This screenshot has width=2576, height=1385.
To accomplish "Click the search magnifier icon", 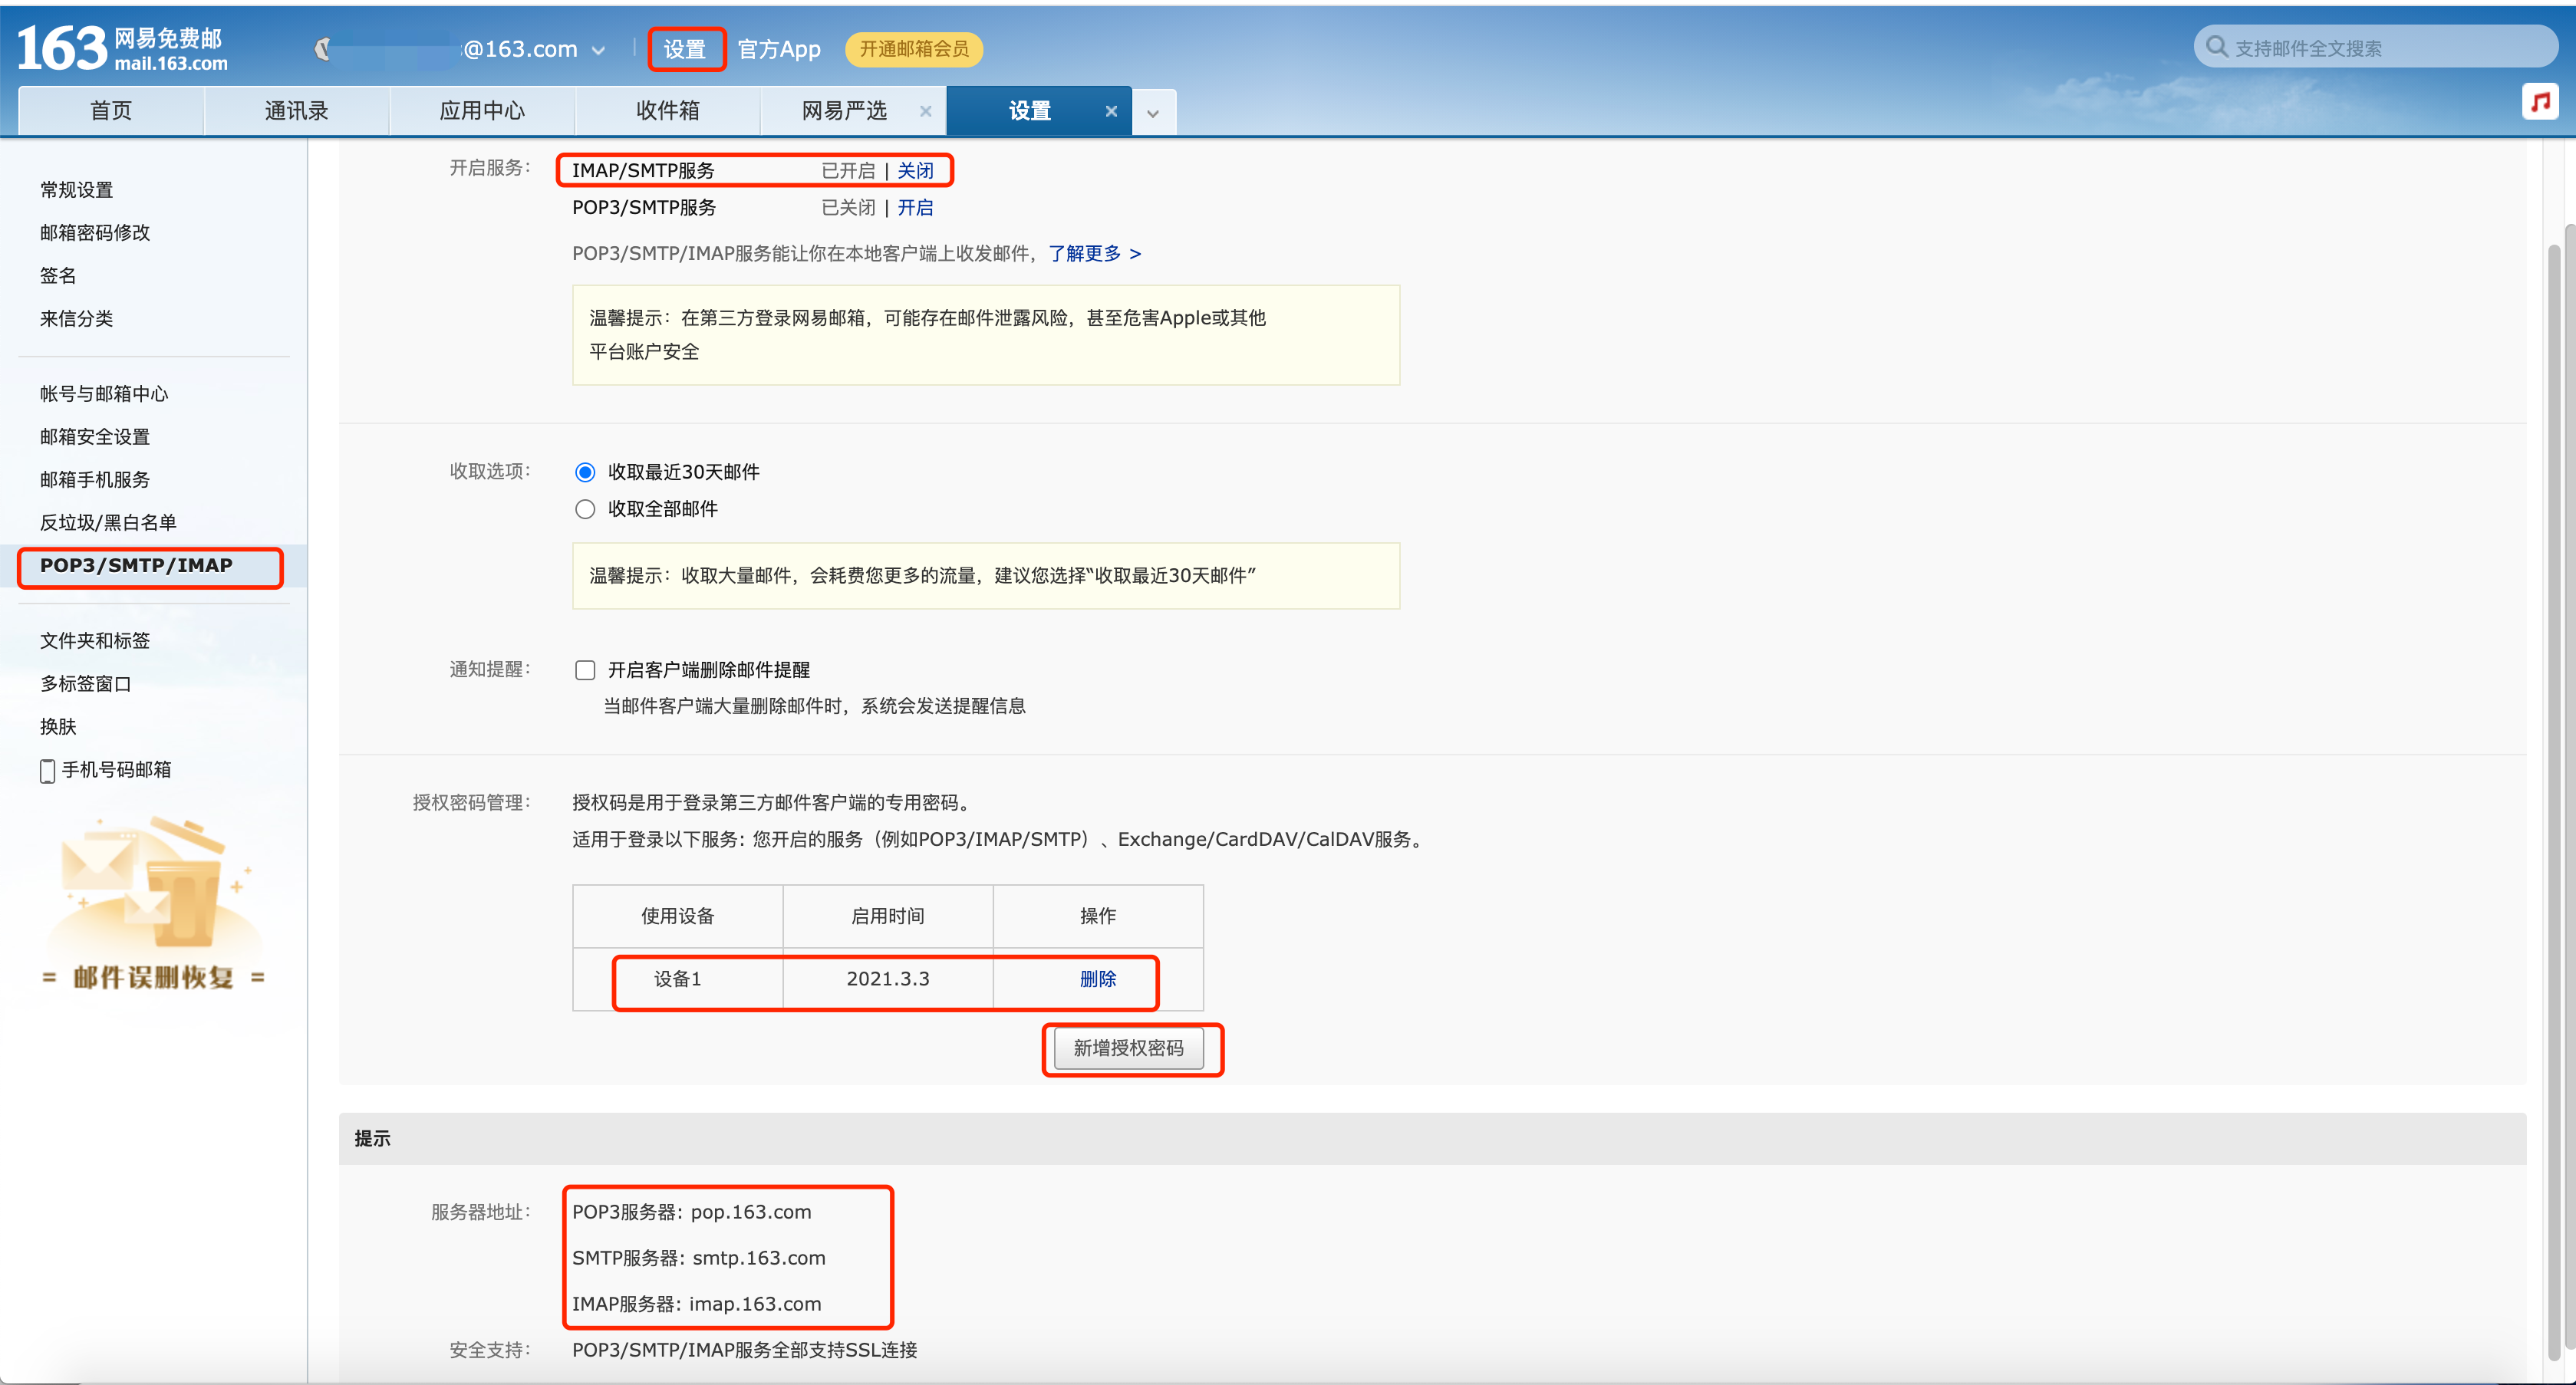I will (x=2218, y=46).
